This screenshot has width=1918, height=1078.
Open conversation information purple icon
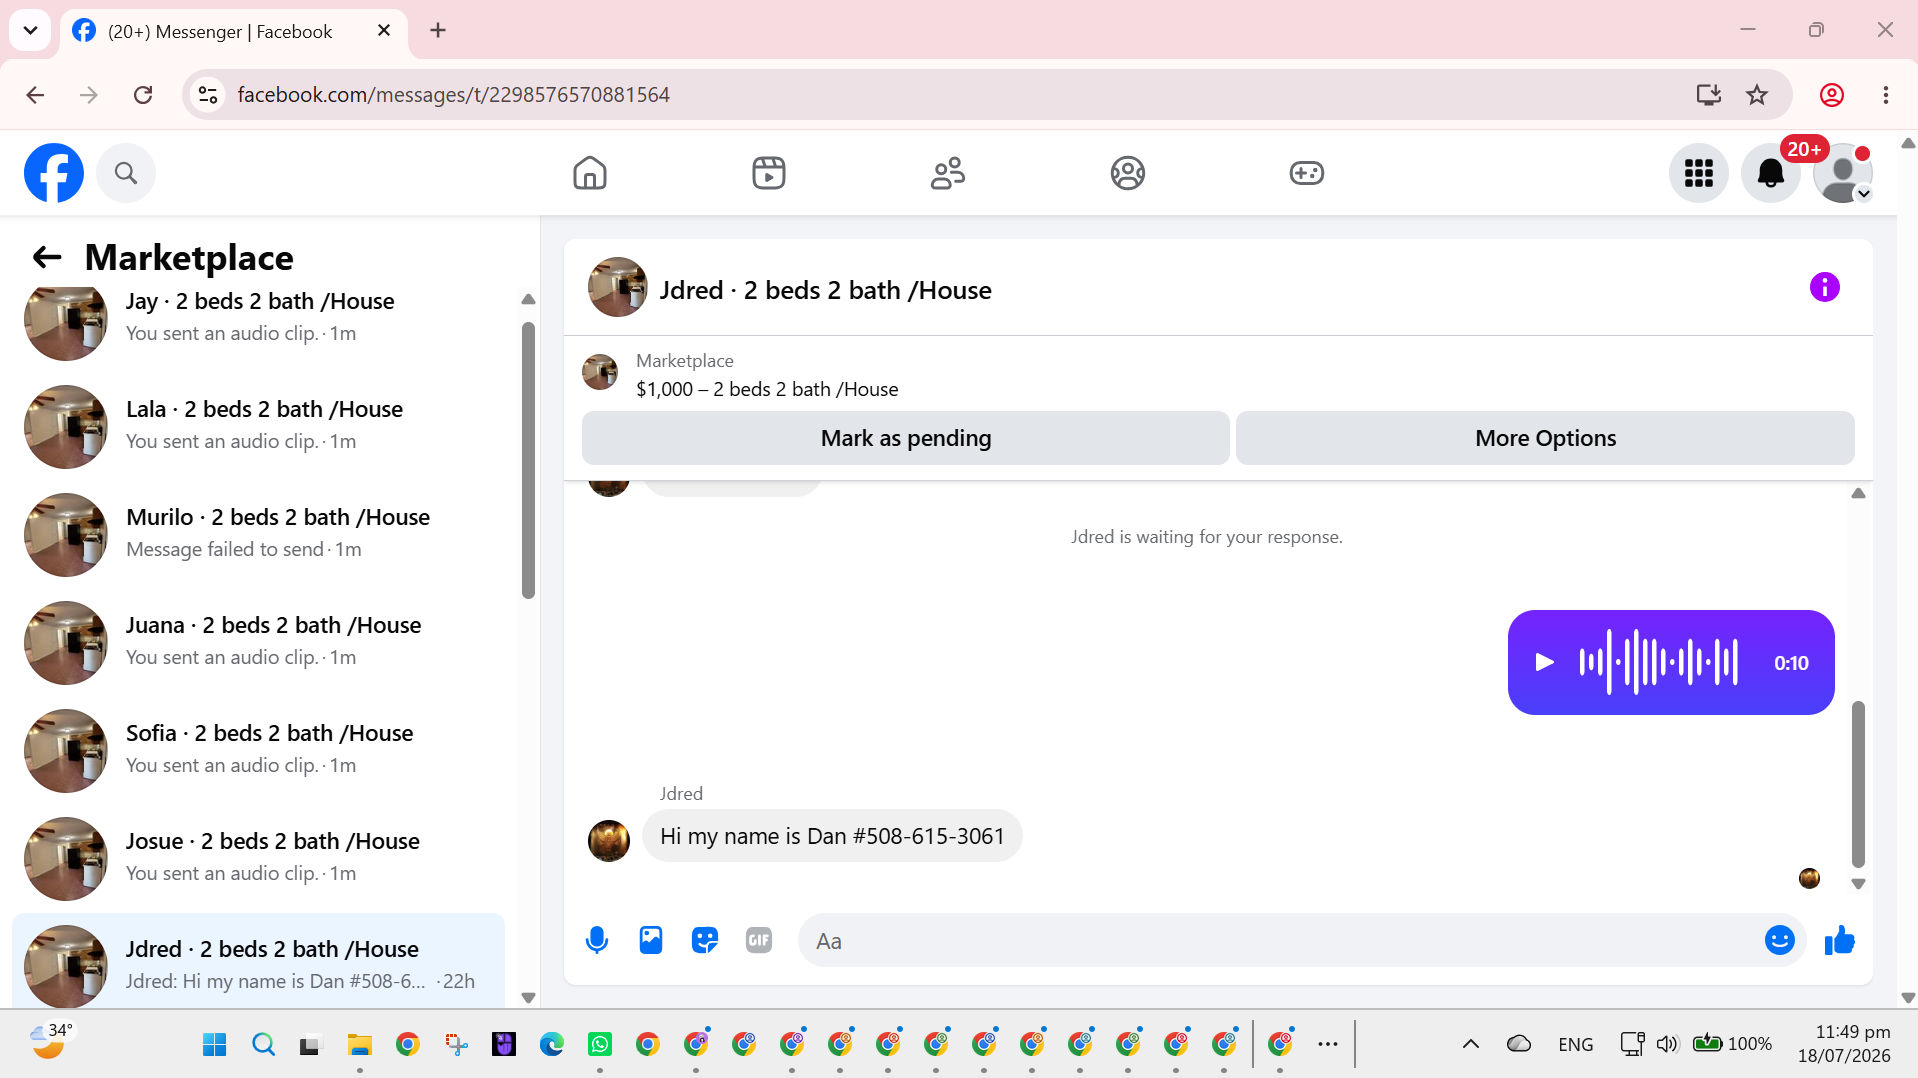(1824, 288)
